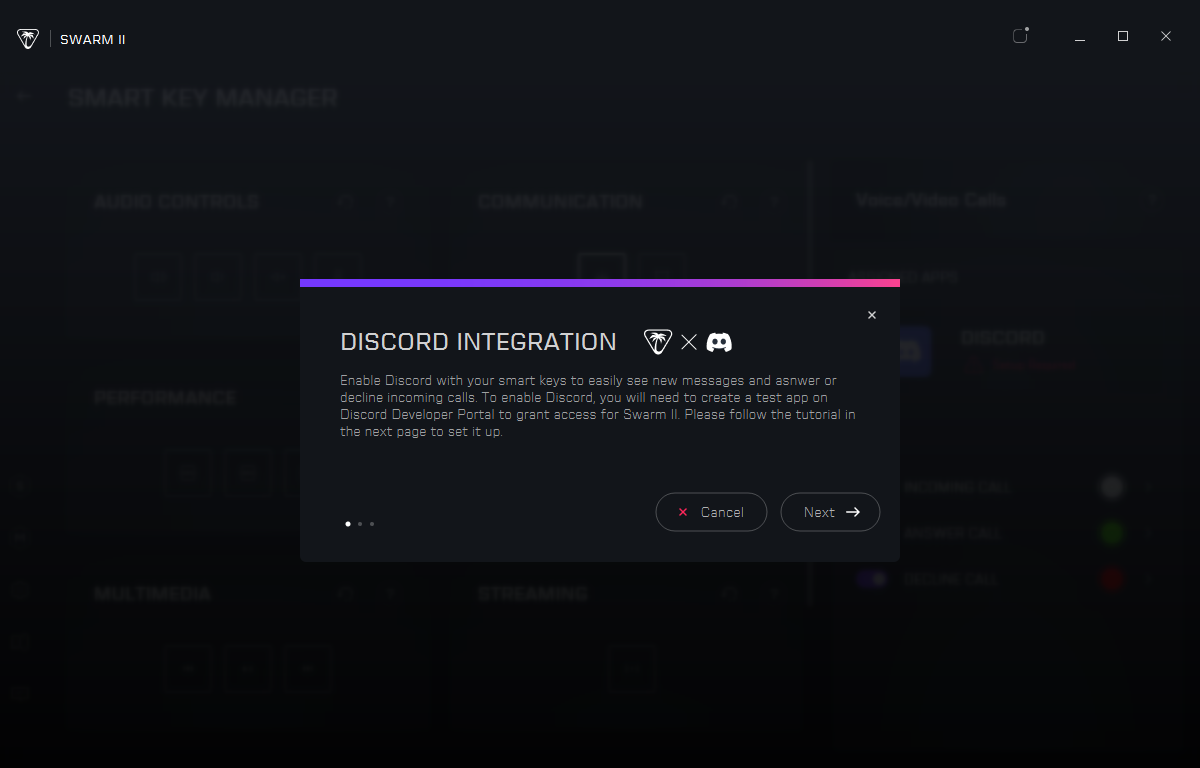Screen dimensions: 1200x768
Task: Click the Cancel button
Action: (x=711, y=512)
